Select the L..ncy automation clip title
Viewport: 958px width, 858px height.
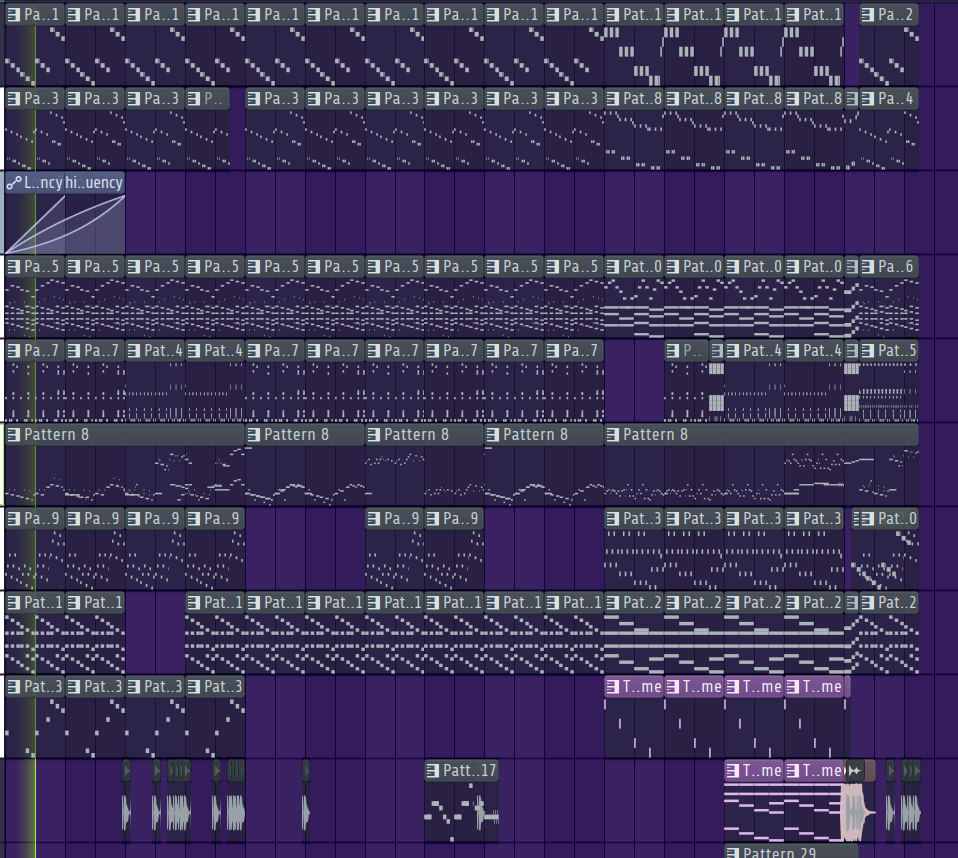coord(43,183)
